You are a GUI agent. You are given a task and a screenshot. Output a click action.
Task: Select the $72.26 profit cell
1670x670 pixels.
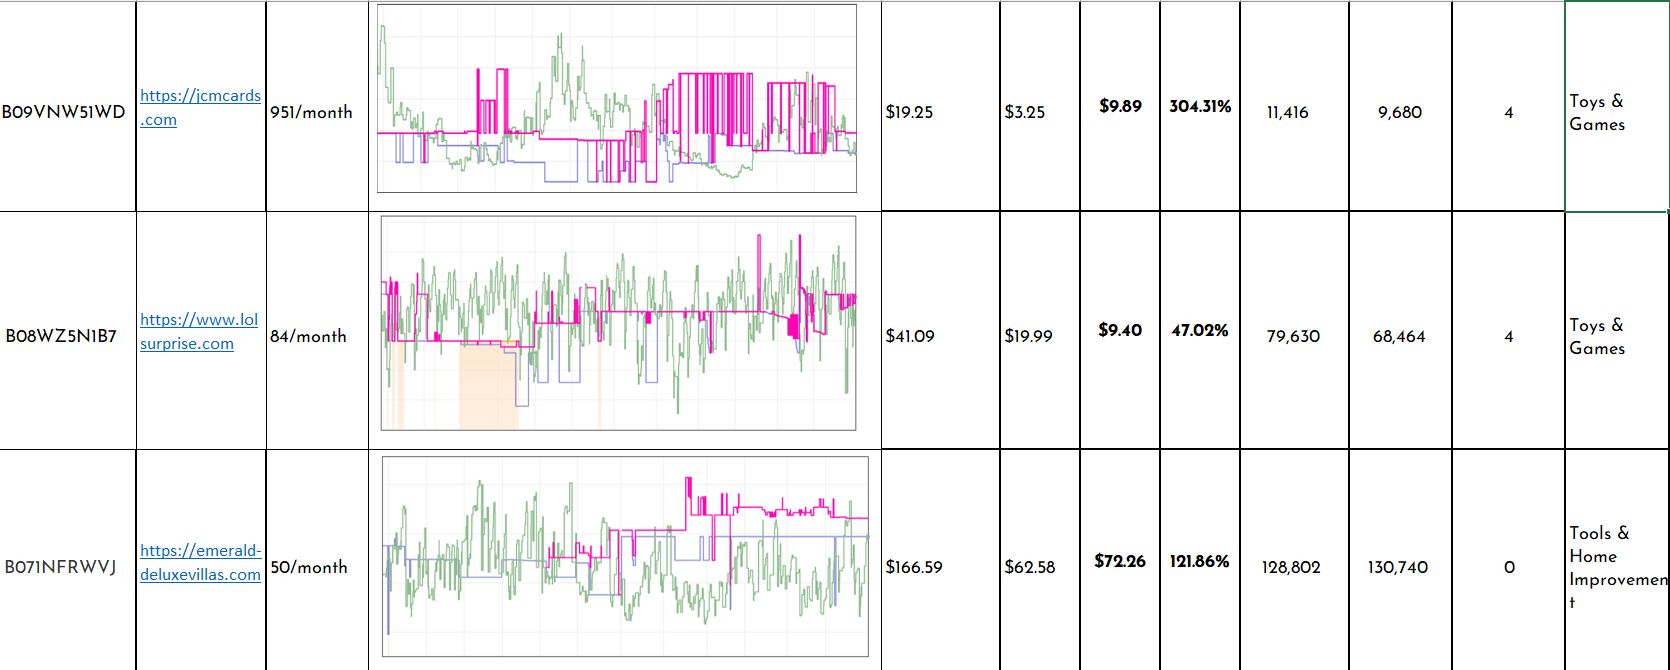(x=1120, y=560)
